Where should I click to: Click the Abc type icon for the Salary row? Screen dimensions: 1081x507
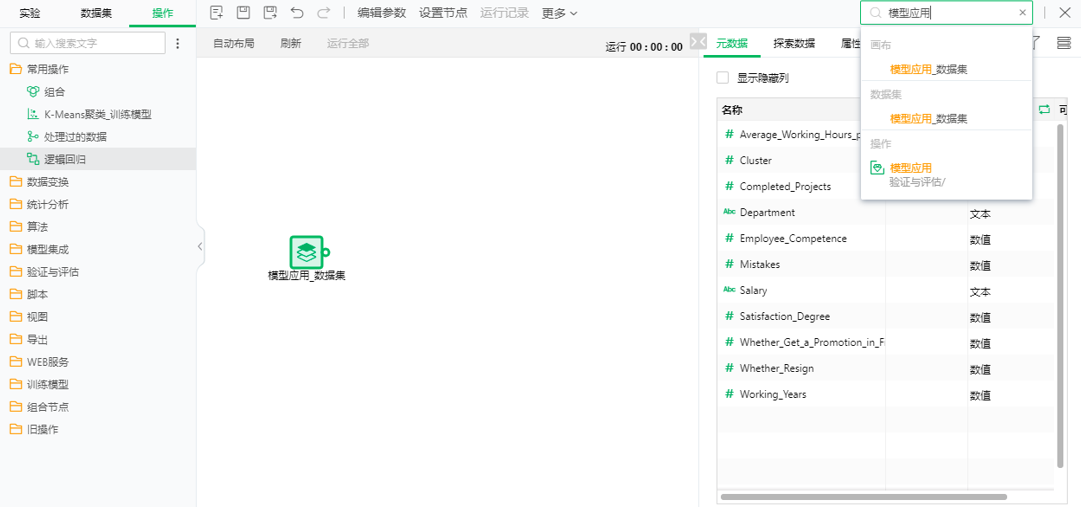coord(729,290)
